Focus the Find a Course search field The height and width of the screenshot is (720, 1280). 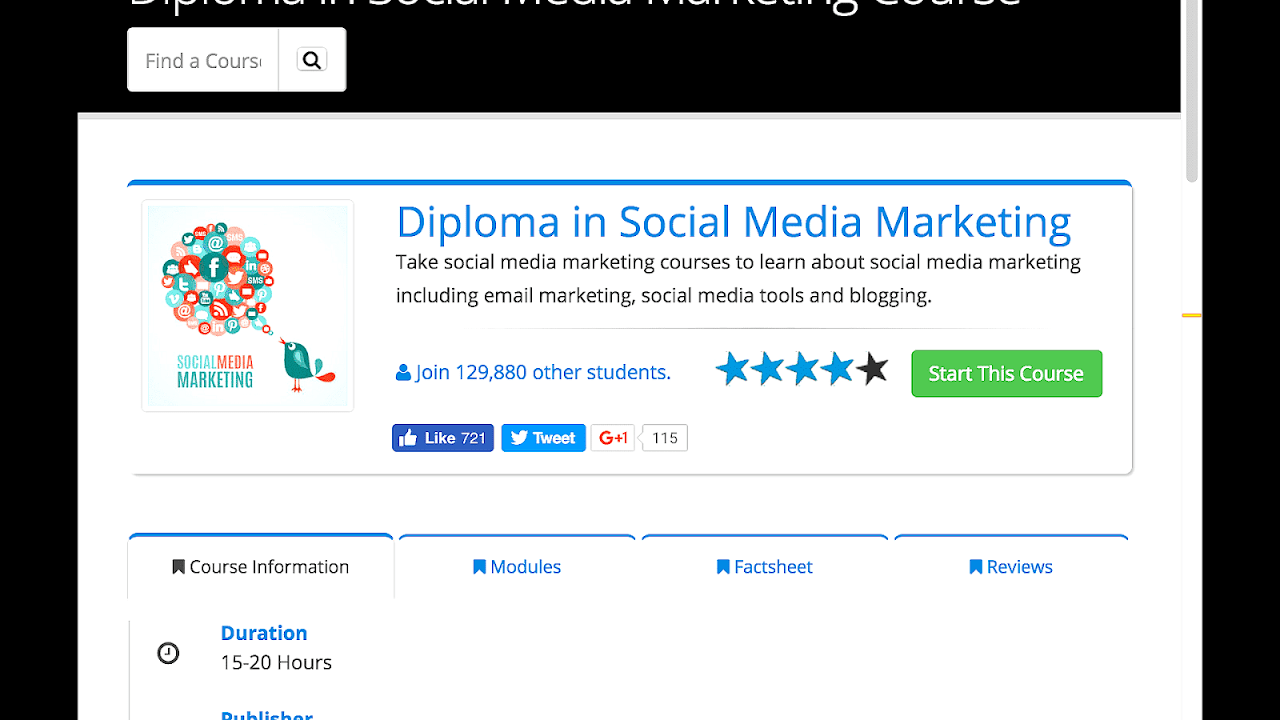tap(203, 60)
